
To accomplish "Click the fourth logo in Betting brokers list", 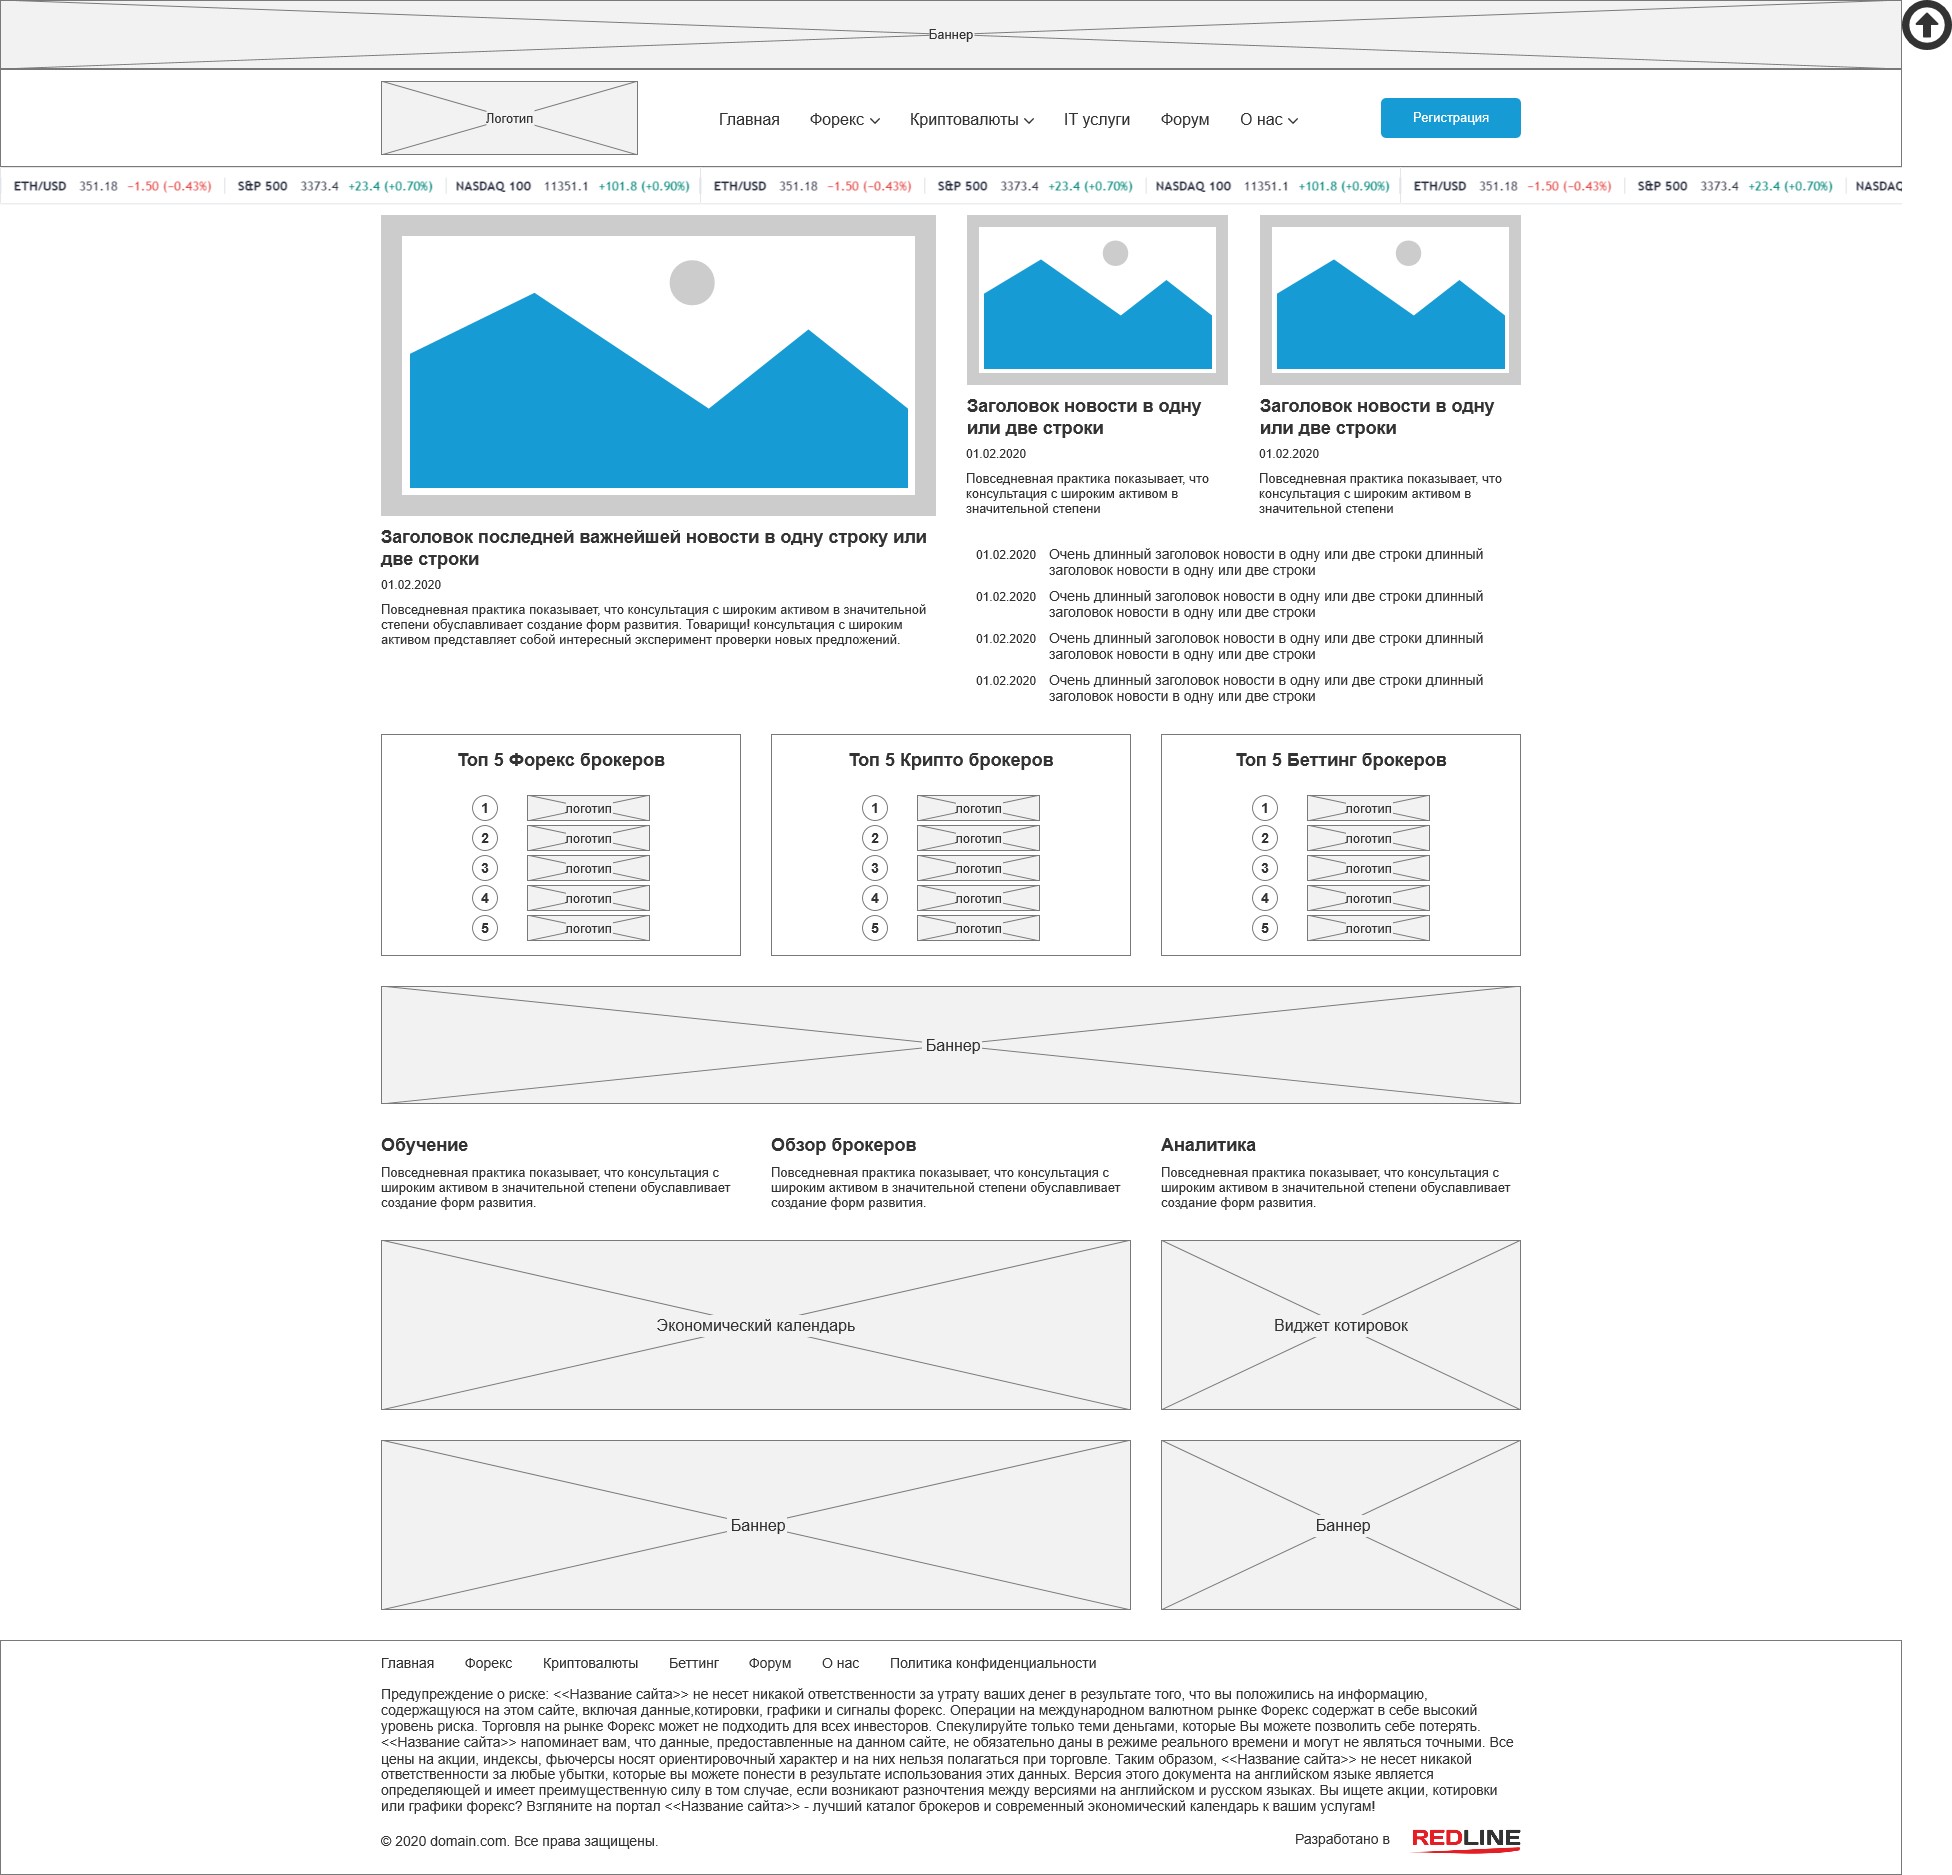I will point(1368,898).
